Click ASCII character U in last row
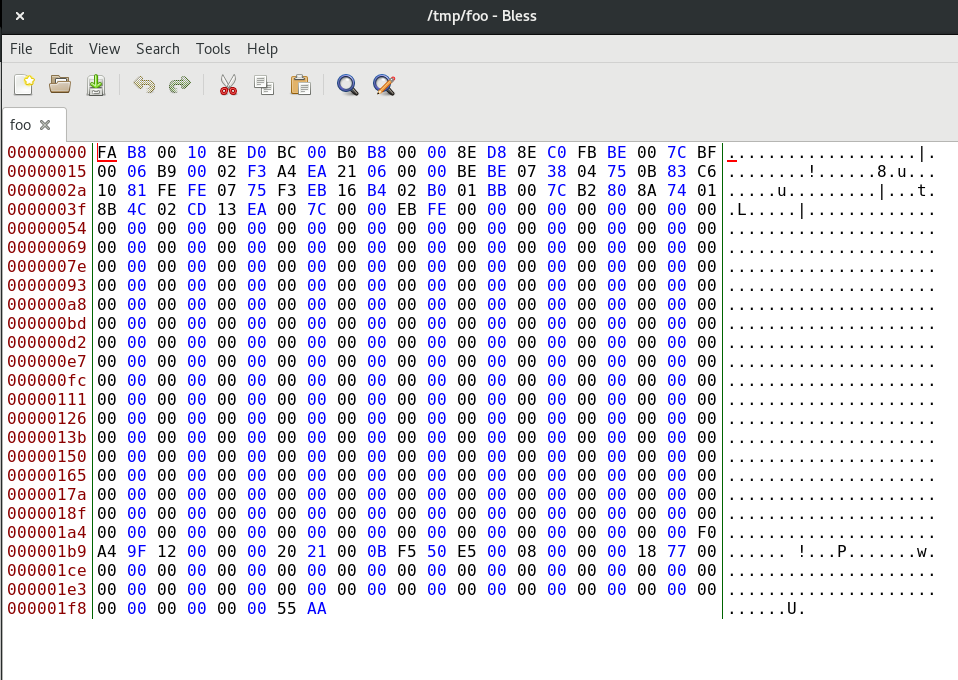958x680 pixels. 792,609
